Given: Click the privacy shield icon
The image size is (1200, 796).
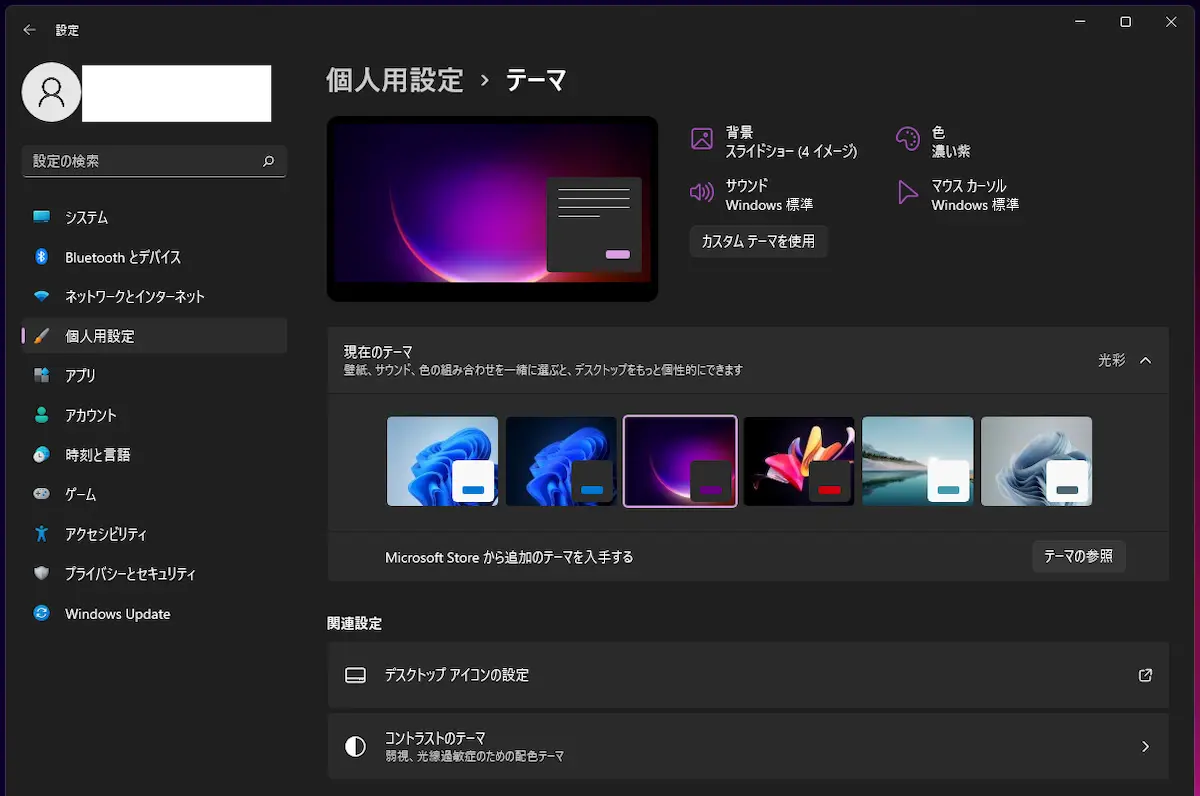Looking at the screenshot, I should click(41, 574).
